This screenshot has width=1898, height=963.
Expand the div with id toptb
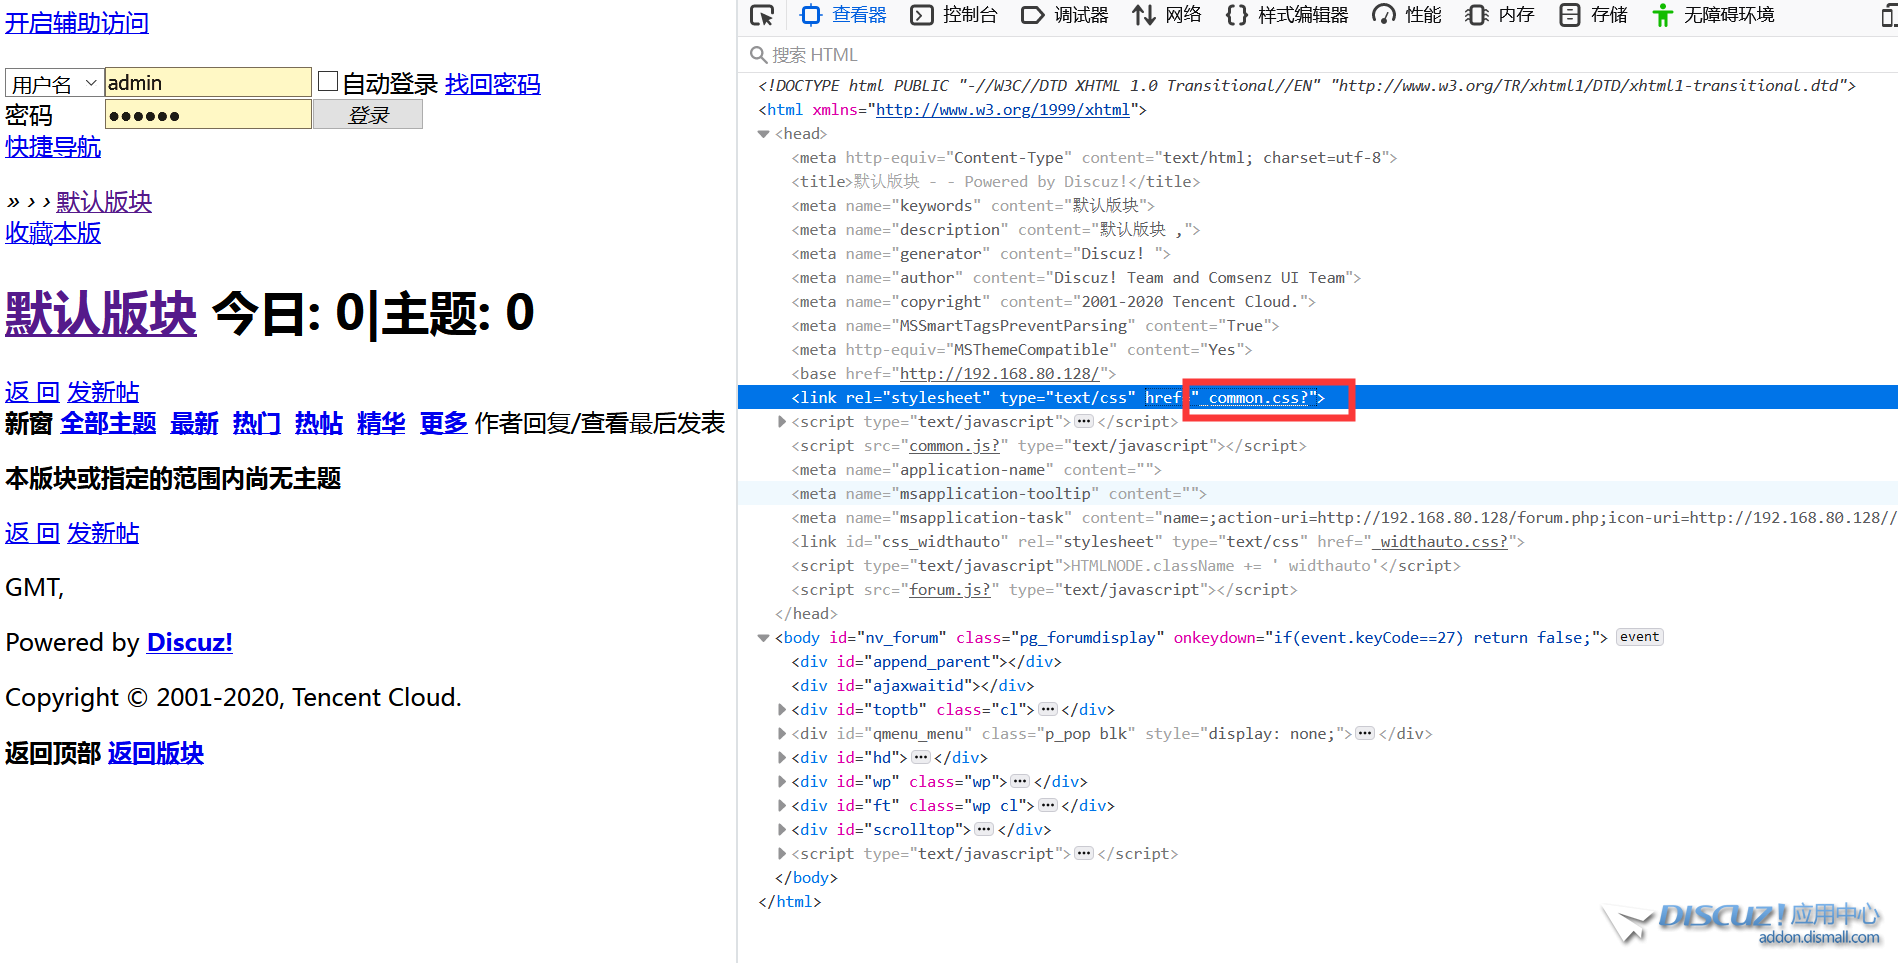pyautogui.click(x=782, y=710)
